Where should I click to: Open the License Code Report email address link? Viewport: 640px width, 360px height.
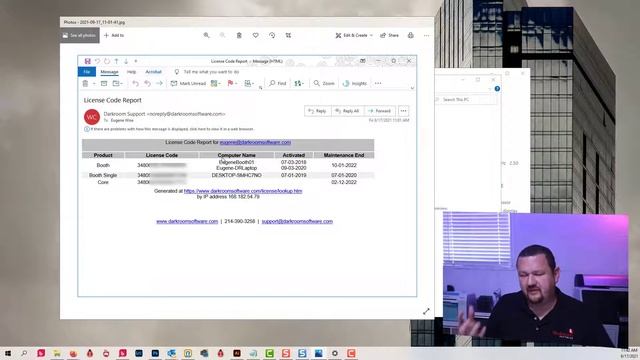pyautogui.click(x=255, y=142)
